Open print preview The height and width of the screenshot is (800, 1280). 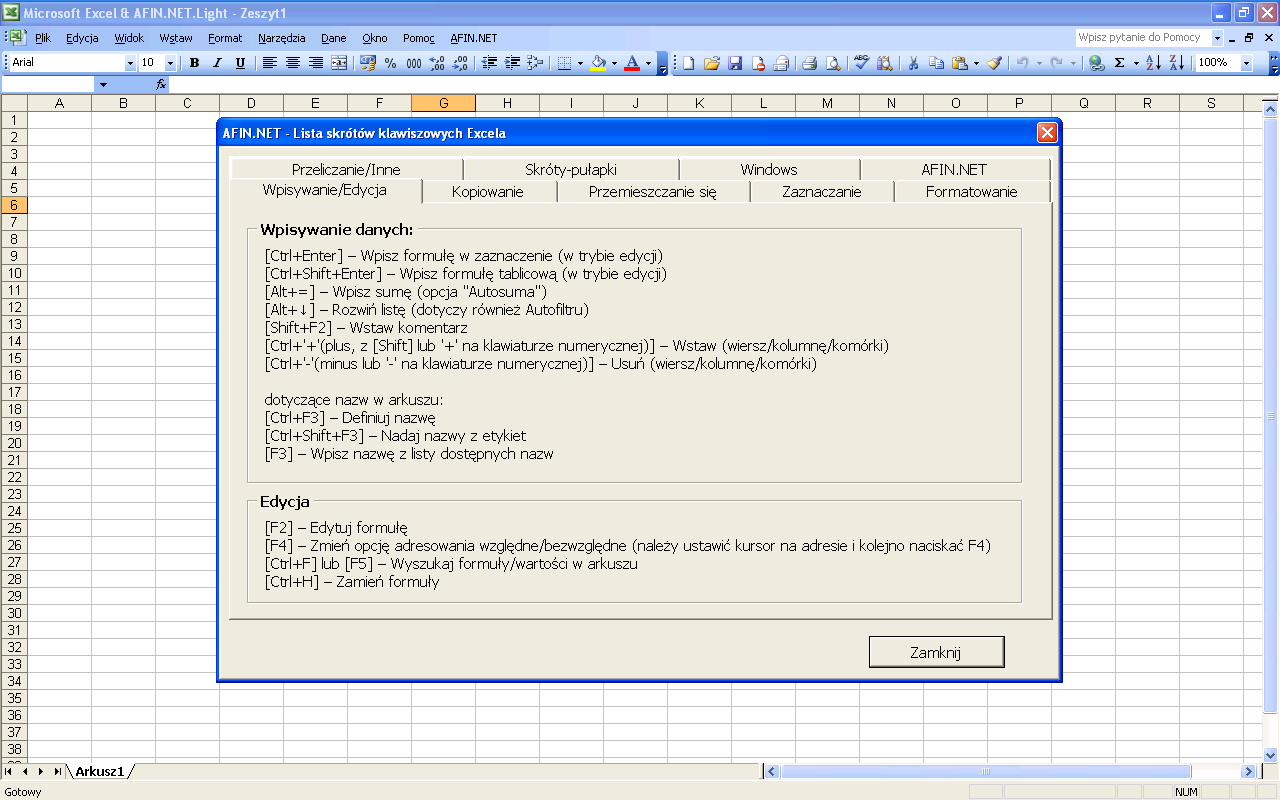click(834, 63)
